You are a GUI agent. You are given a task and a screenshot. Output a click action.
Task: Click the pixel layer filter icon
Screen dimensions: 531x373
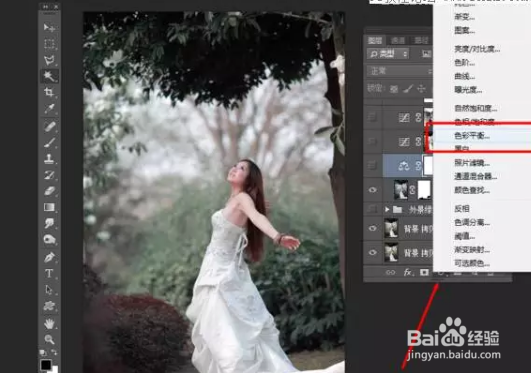pyautogui.click(x=426, y=54)
